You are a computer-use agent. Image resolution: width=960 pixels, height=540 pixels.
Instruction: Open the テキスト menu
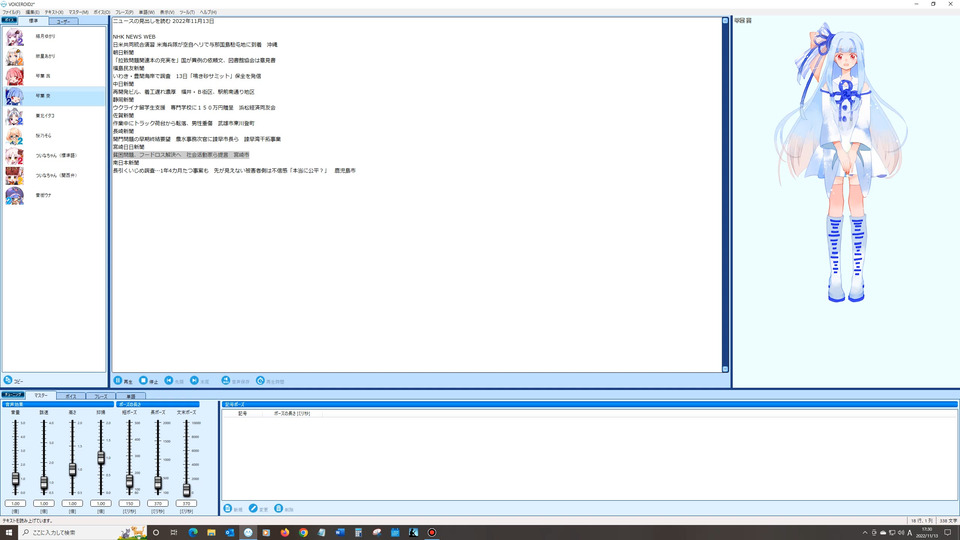54,12
